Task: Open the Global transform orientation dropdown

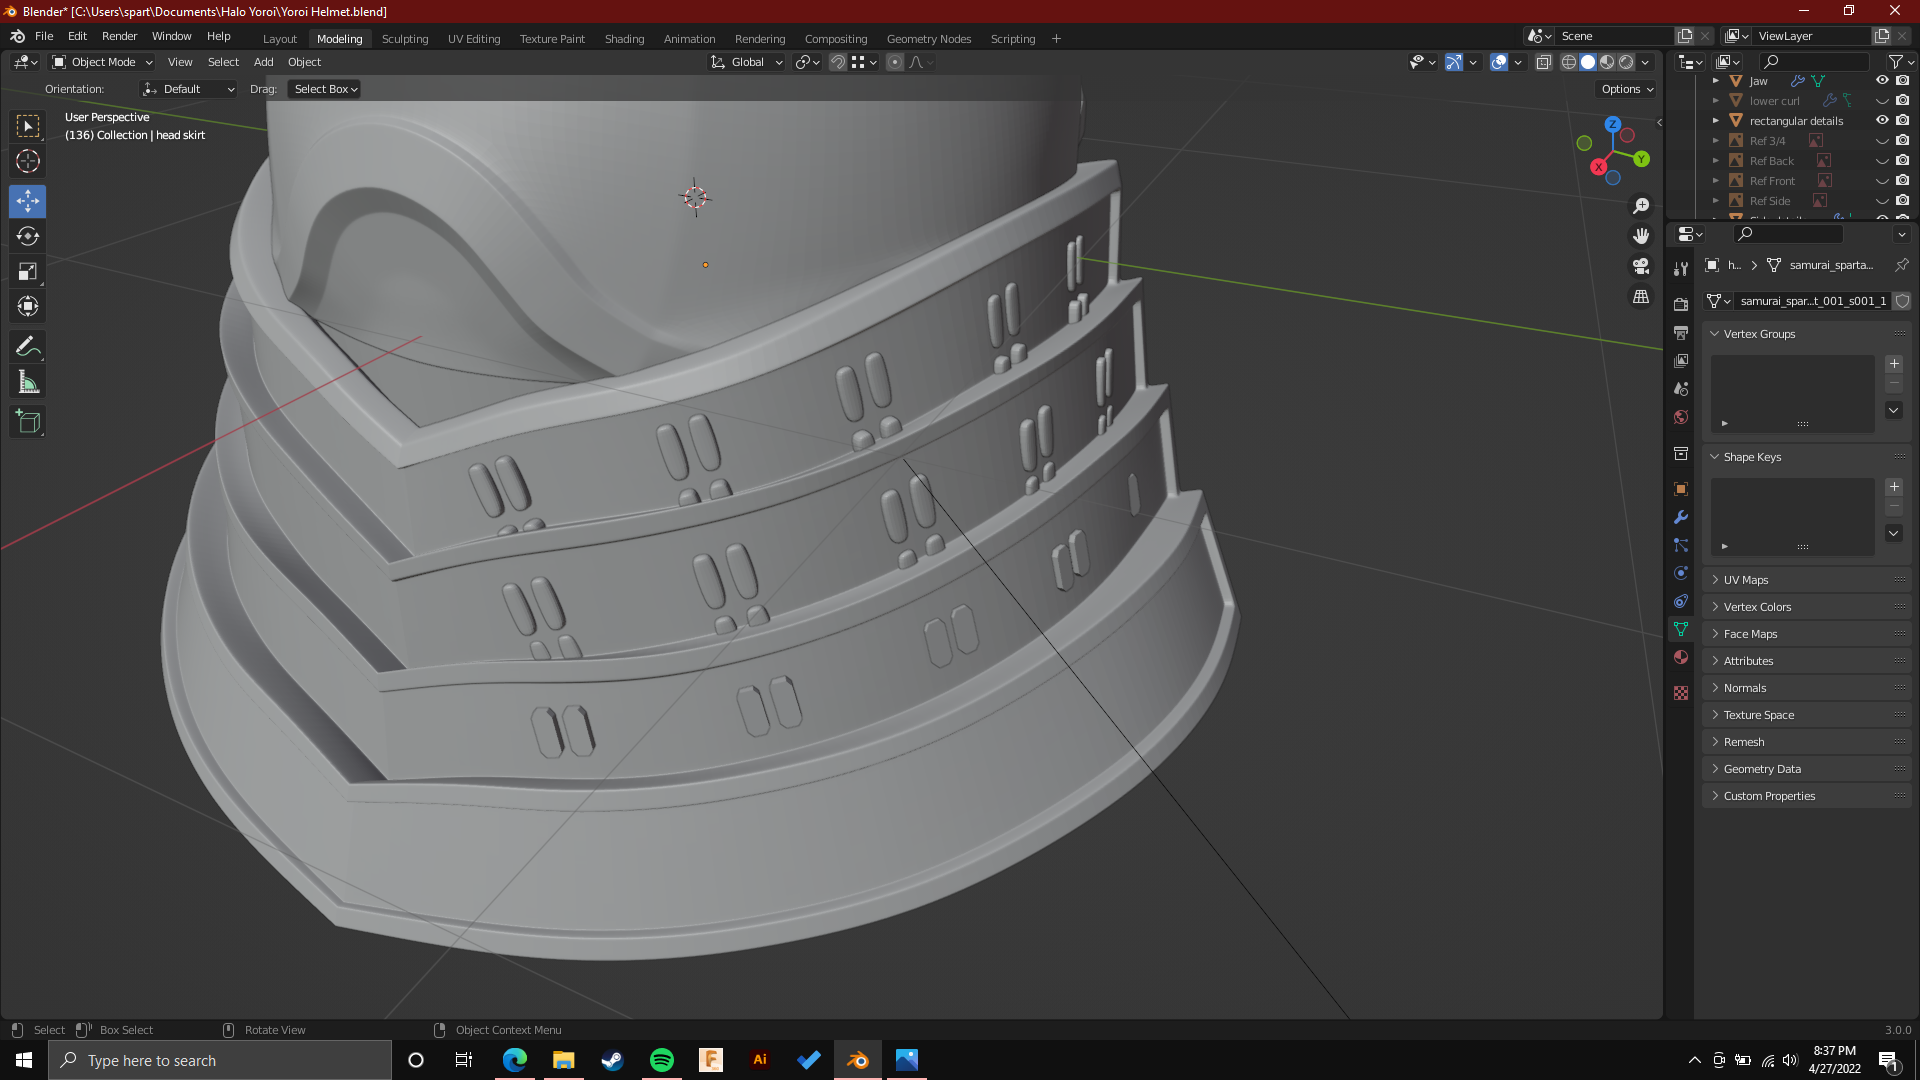Action: click(x=747, y=62)
